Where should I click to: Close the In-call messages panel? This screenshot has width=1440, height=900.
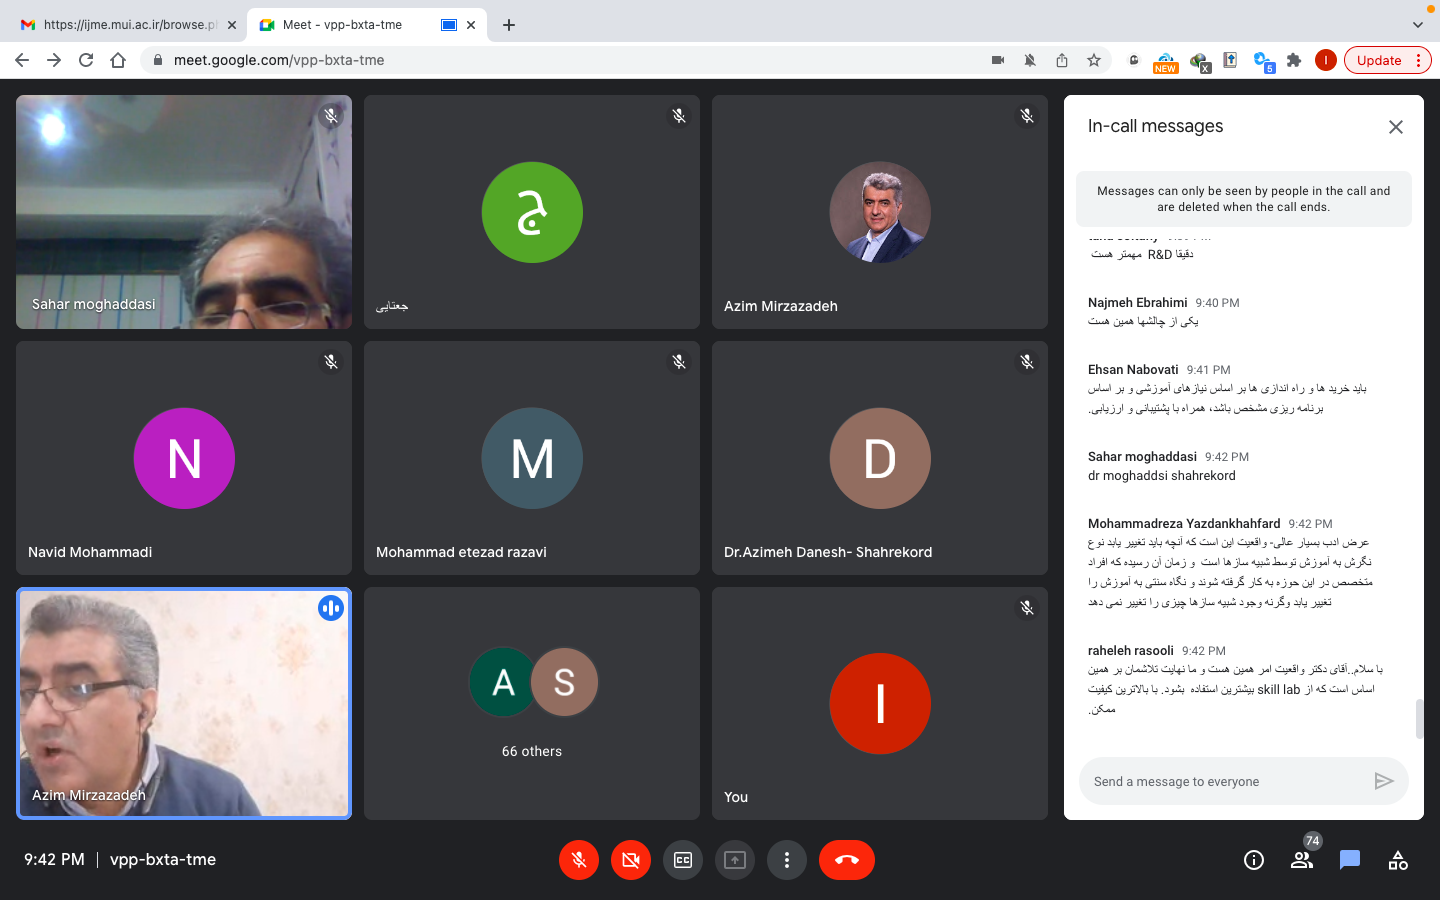[x=1396, y=127]
